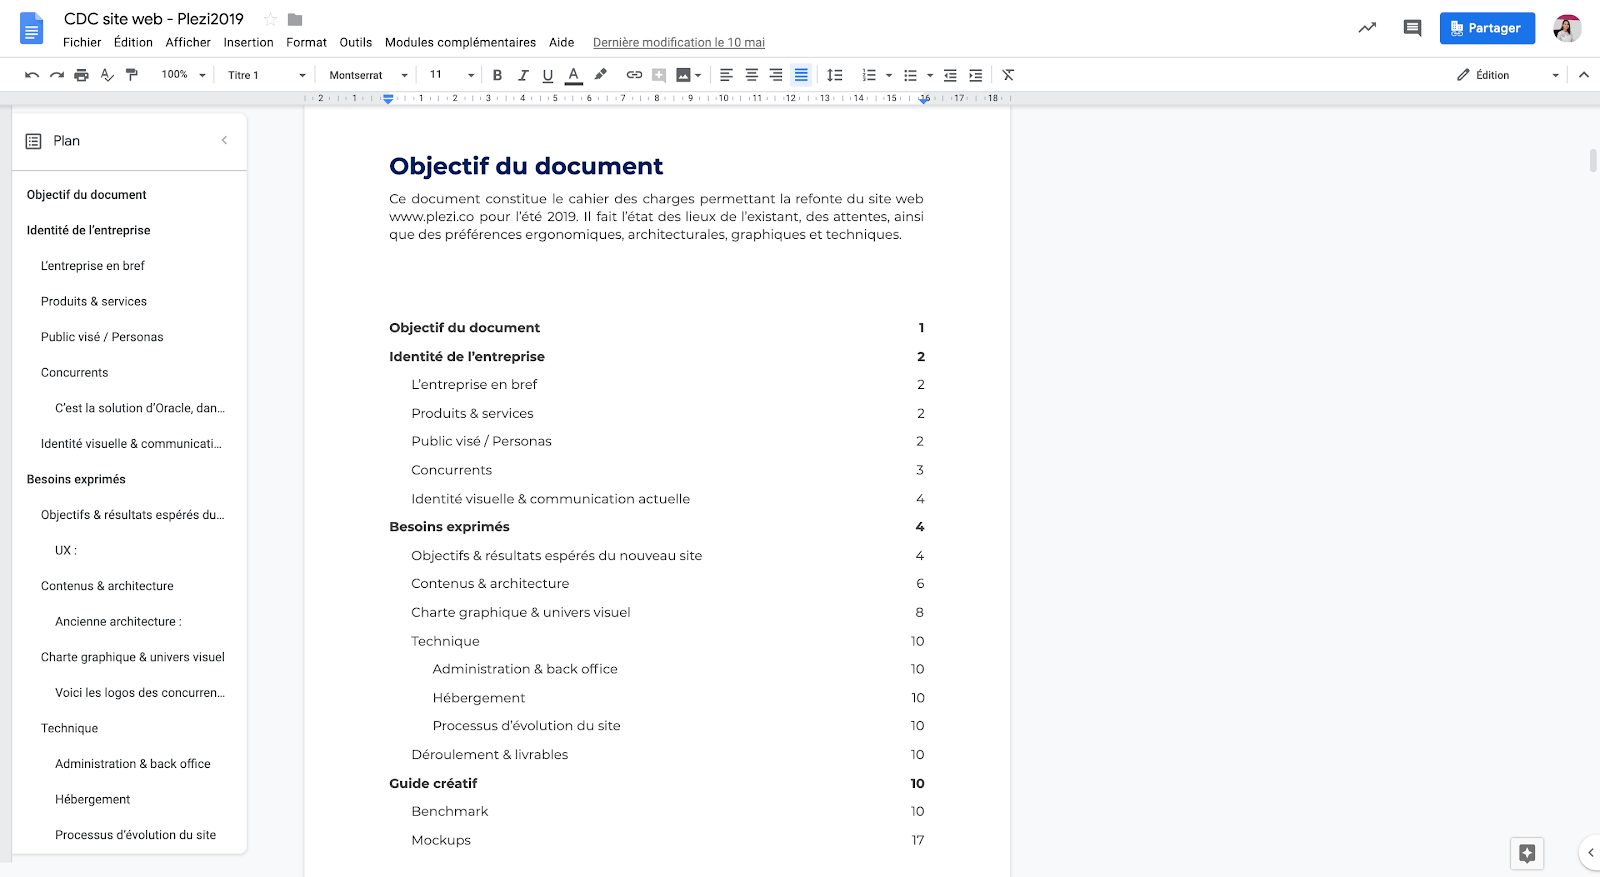Open the Titre 1 style dropdown
The width and height of the screenshot is (1600, 877).
point(266,75)
